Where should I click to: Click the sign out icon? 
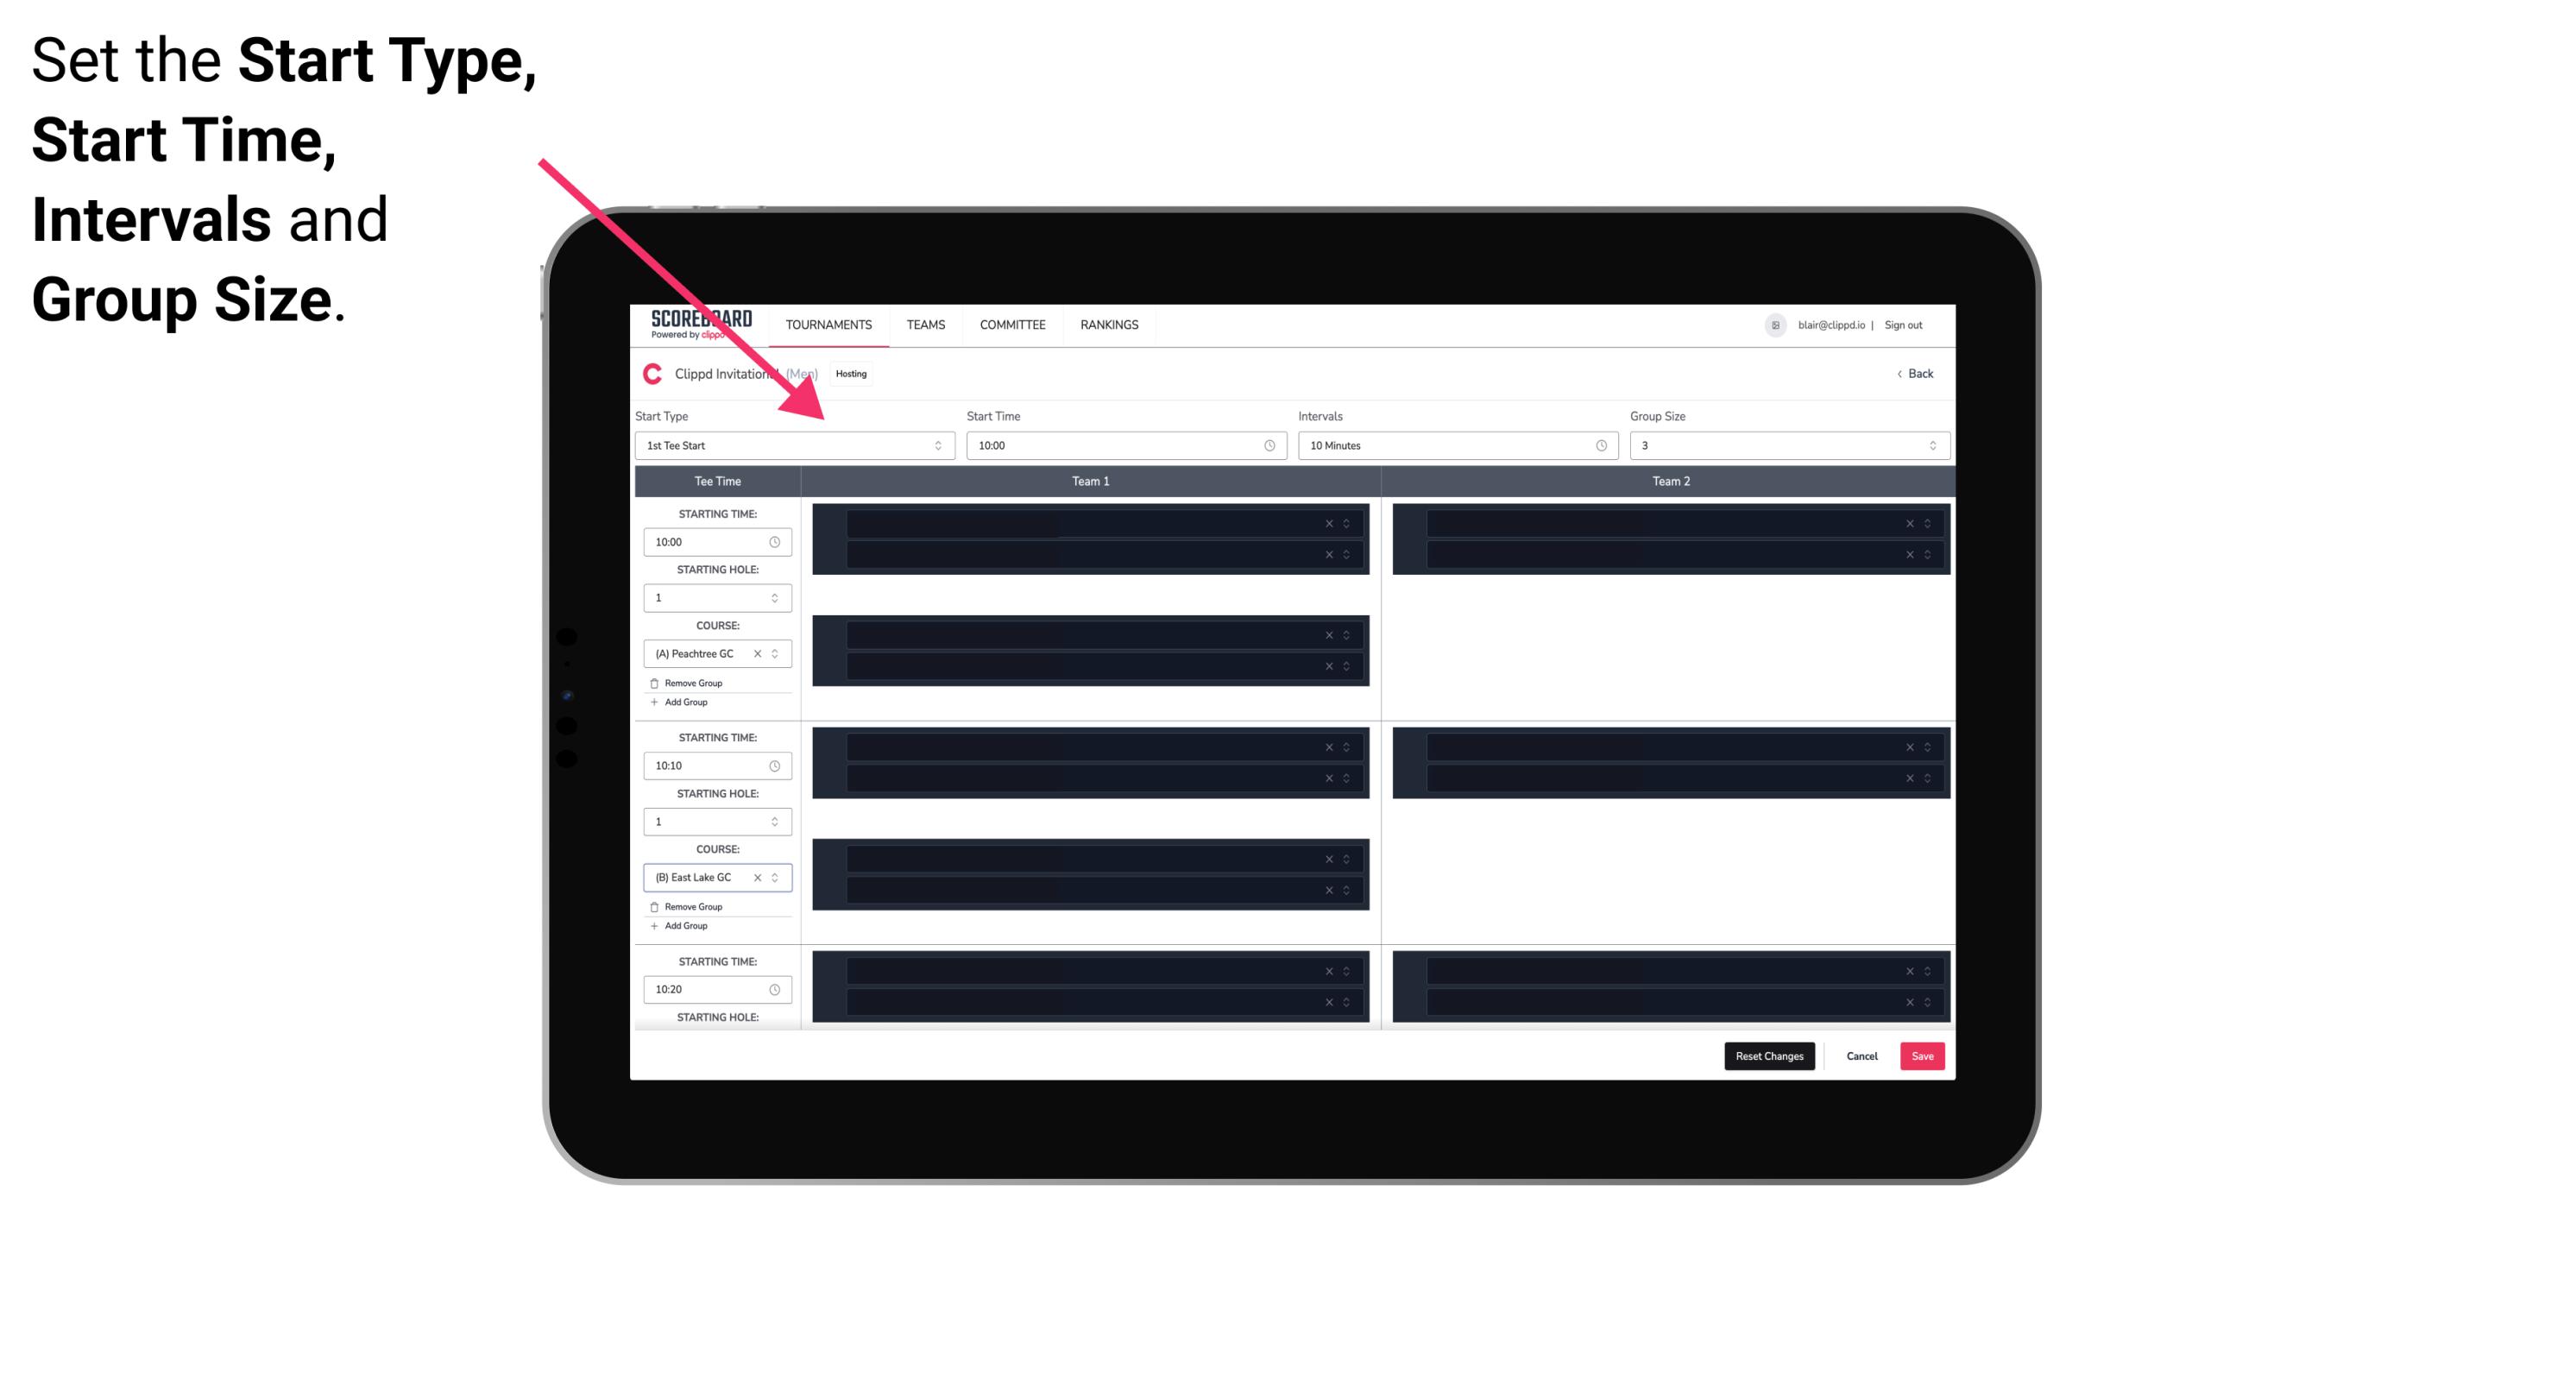[x=1911, y=324]
